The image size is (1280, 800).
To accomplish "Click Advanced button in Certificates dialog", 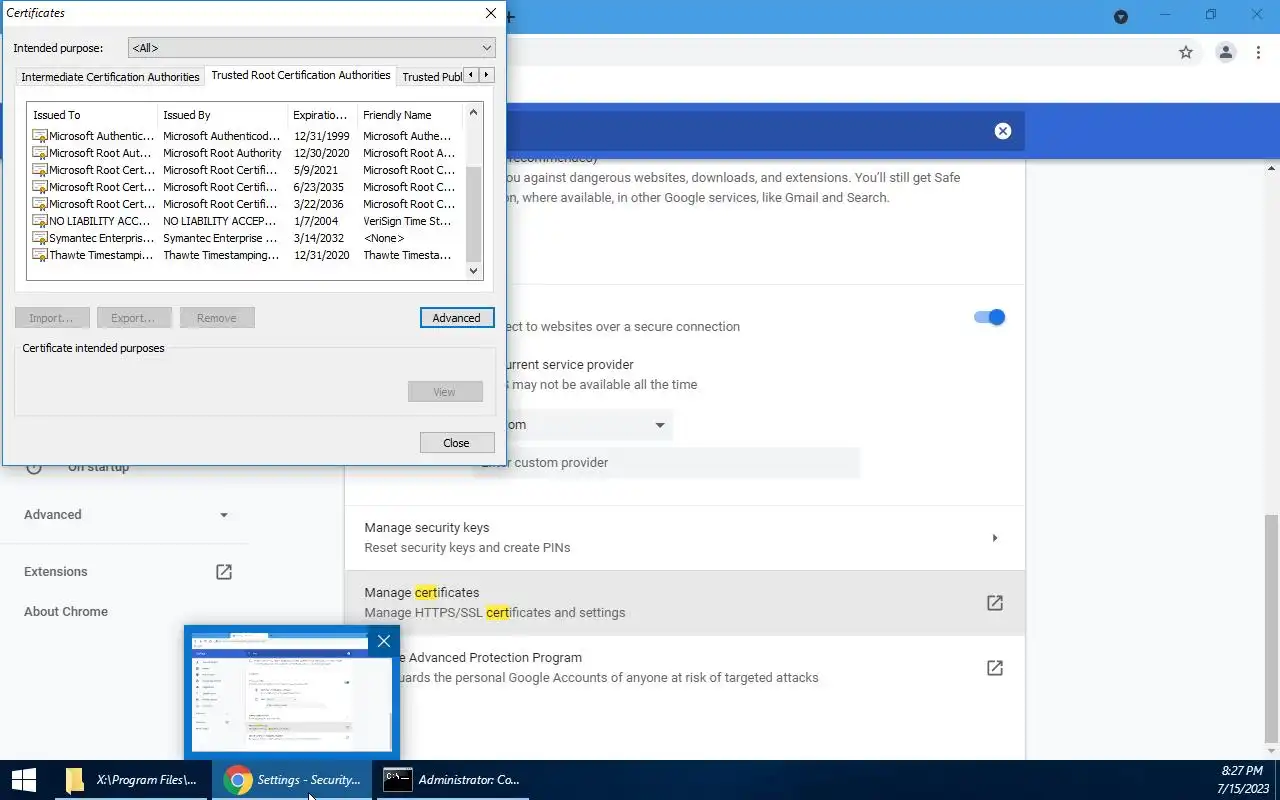I will pos(457,318).
